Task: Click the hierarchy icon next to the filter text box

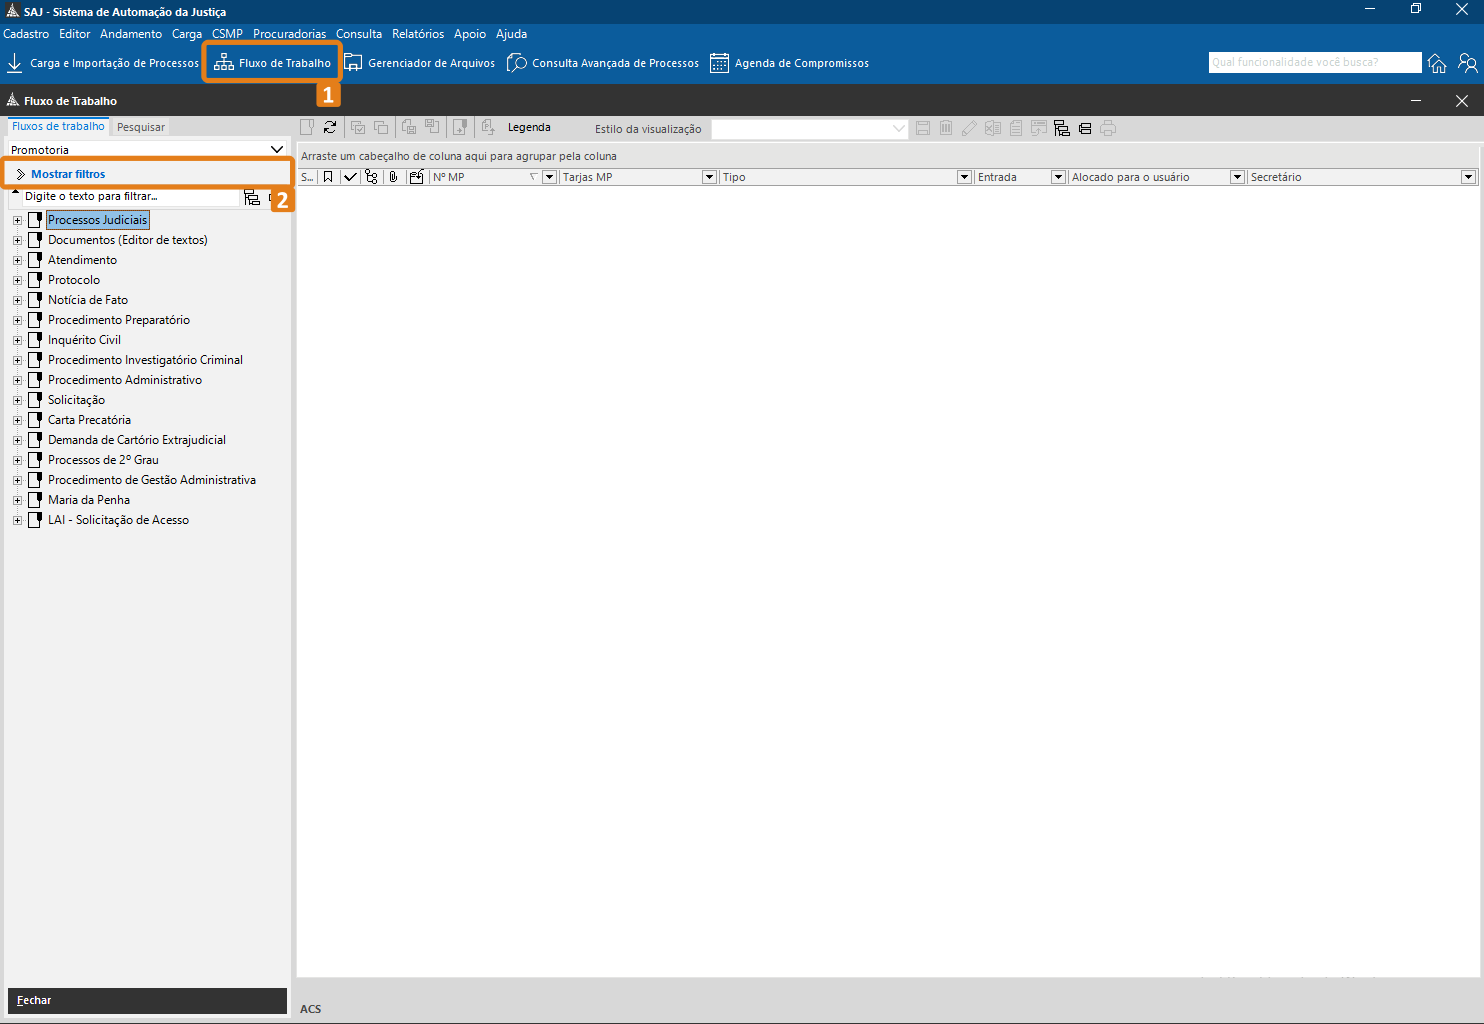Action: click(252, 197)
